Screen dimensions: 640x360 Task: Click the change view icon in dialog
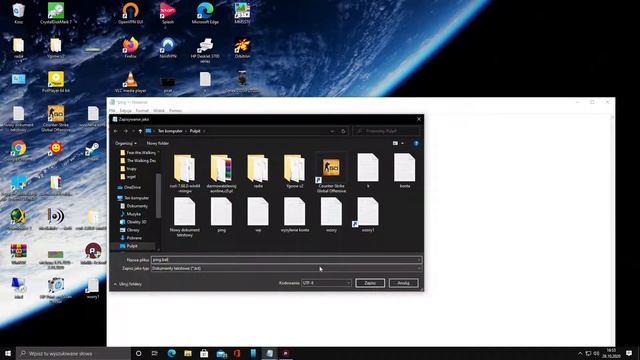pos(395,143)
